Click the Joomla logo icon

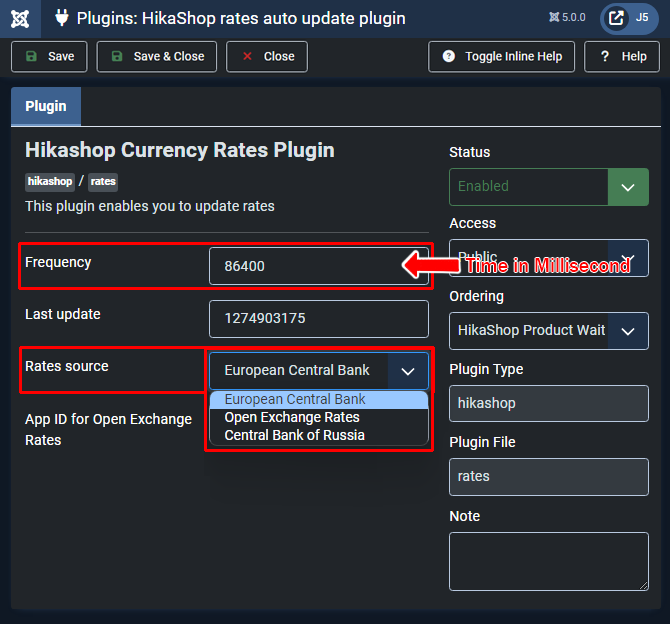[20, 18]
